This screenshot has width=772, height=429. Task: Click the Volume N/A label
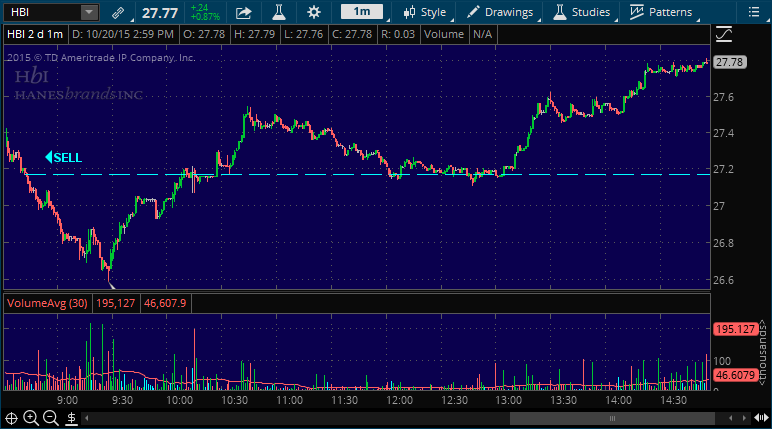(x=458, y=34)
